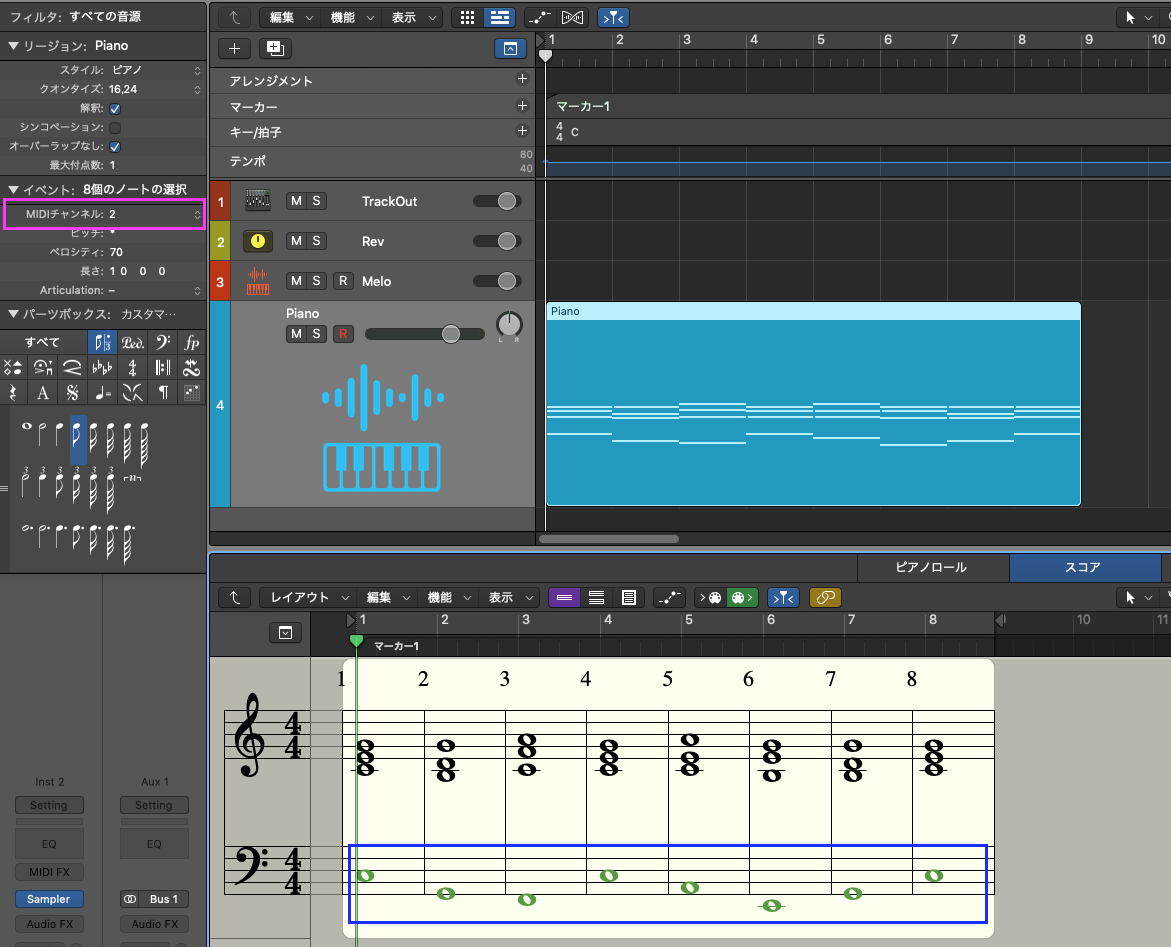This screenshot has width=1171, height=947.
Task: Choose the time signature 4/4 symbols group
Action: click(132, 367)
